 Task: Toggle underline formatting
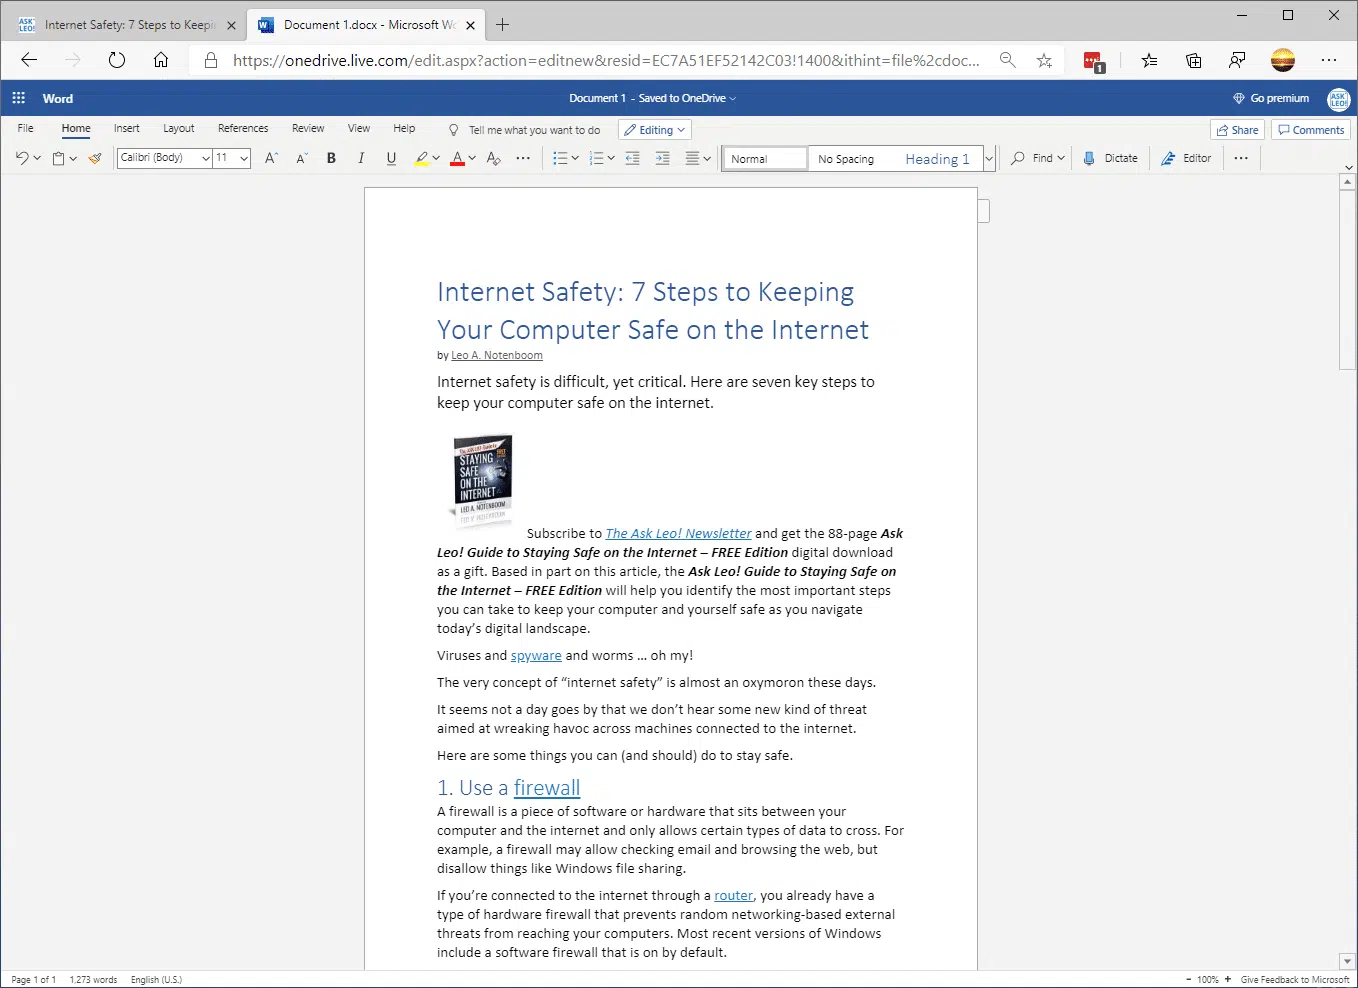pyautogui.click(x=391, y=158)
